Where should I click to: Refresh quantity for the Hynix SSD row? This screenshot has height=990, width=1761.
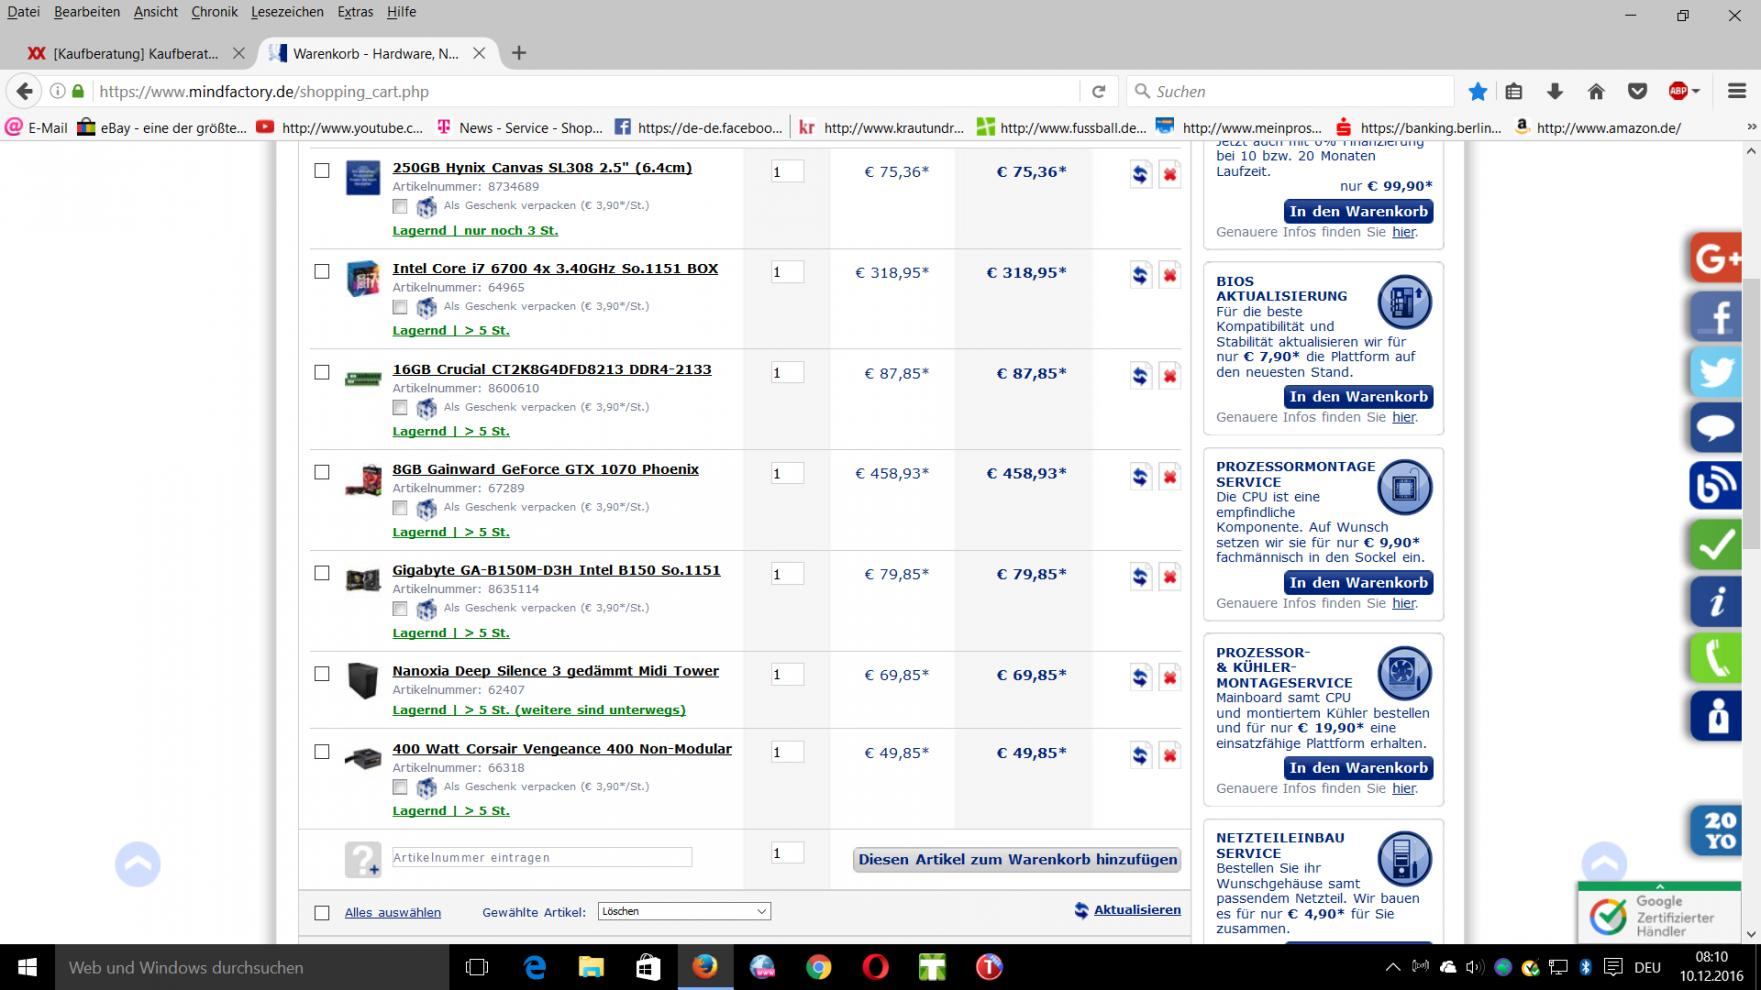[1140, 174]
